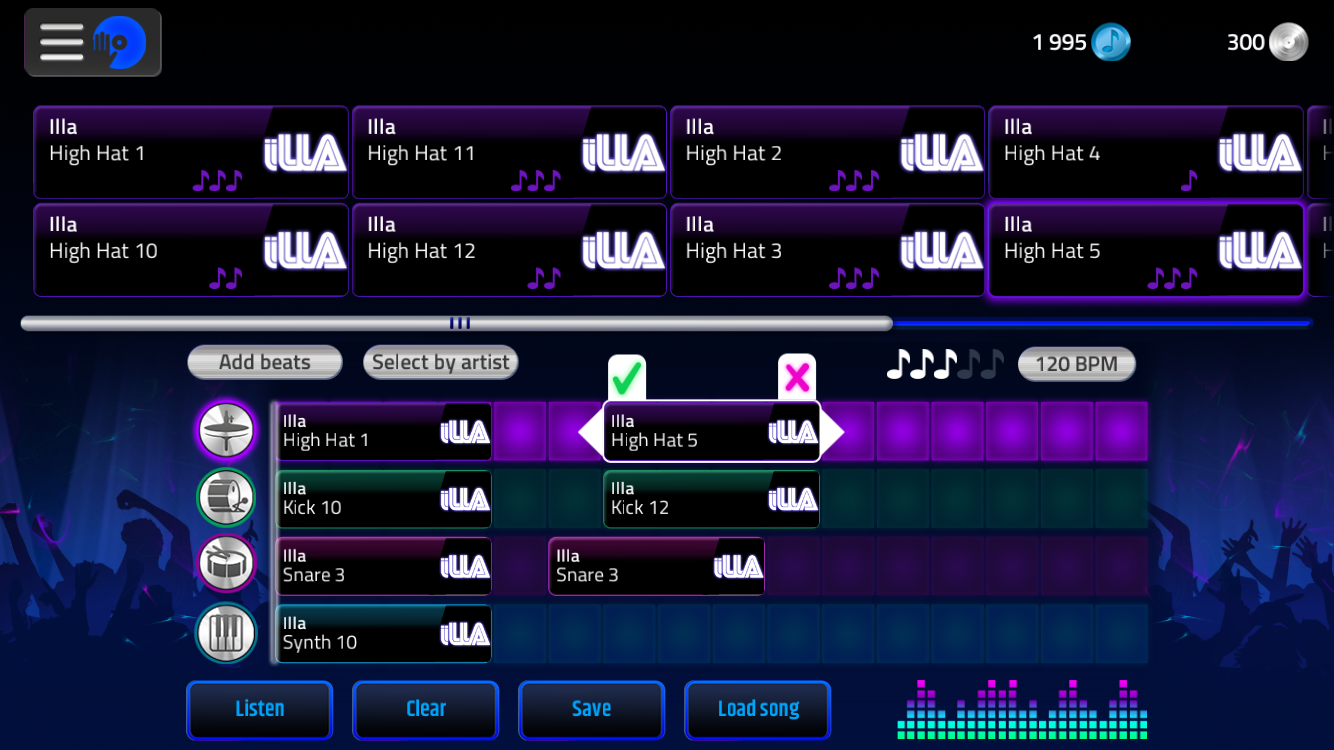
Task: Select the Kick 12 clip in timeline
Action: click(712, 499)
